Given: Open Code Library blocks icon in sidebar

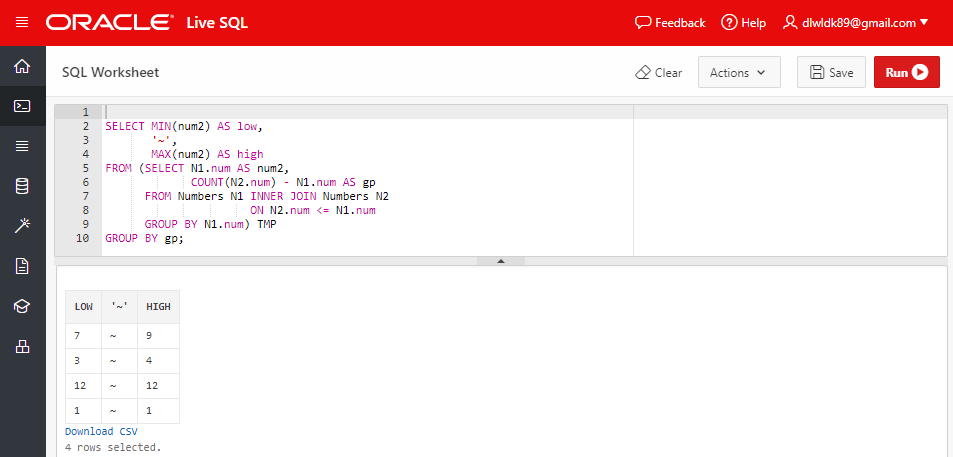Looking at the screenshot, I should coord(22,346).
